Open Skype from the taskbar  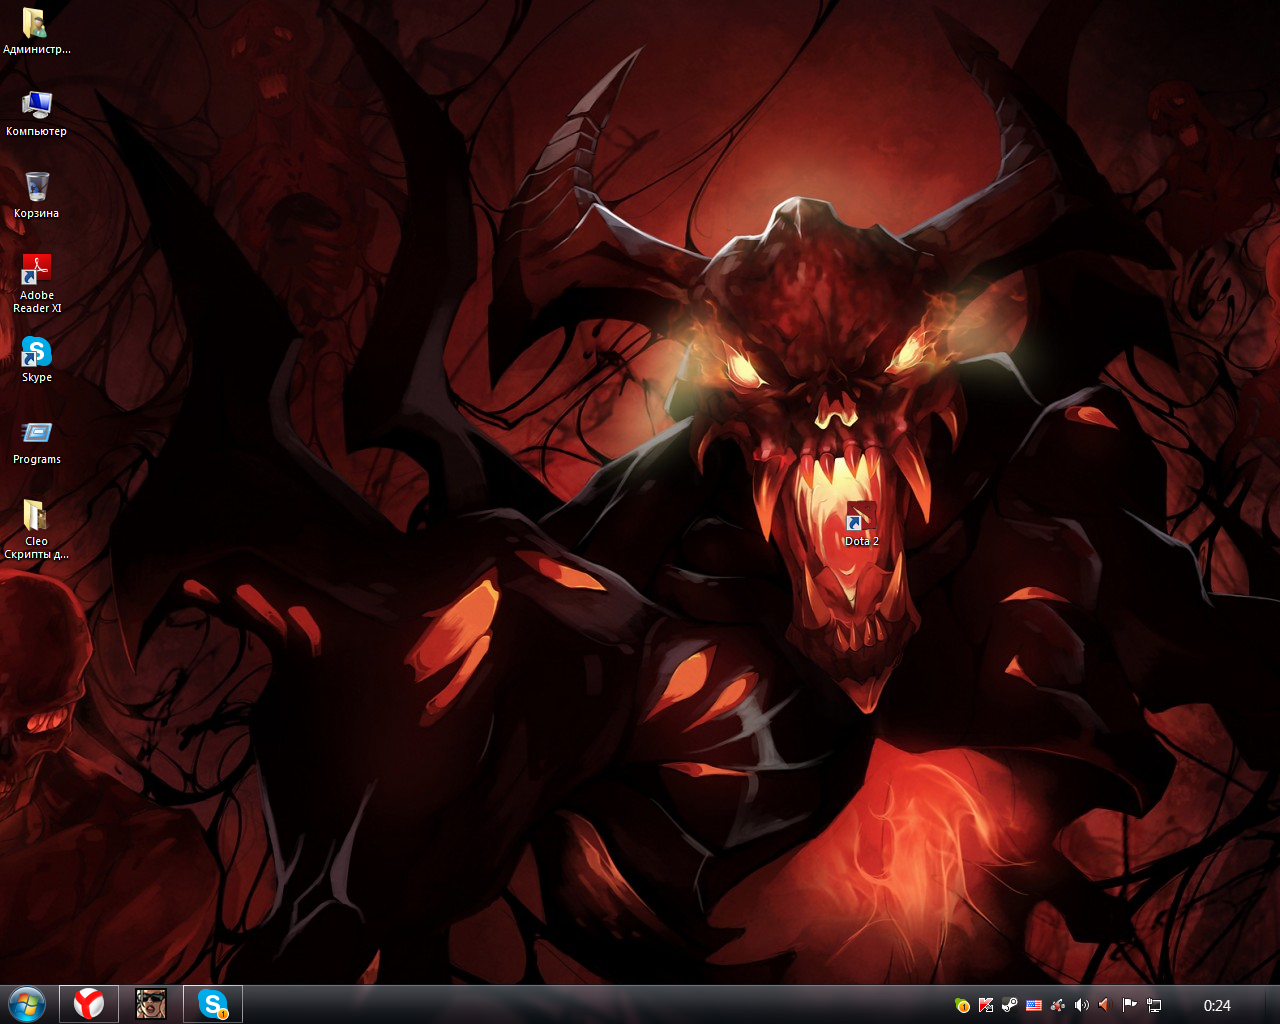pos(213,1004)
